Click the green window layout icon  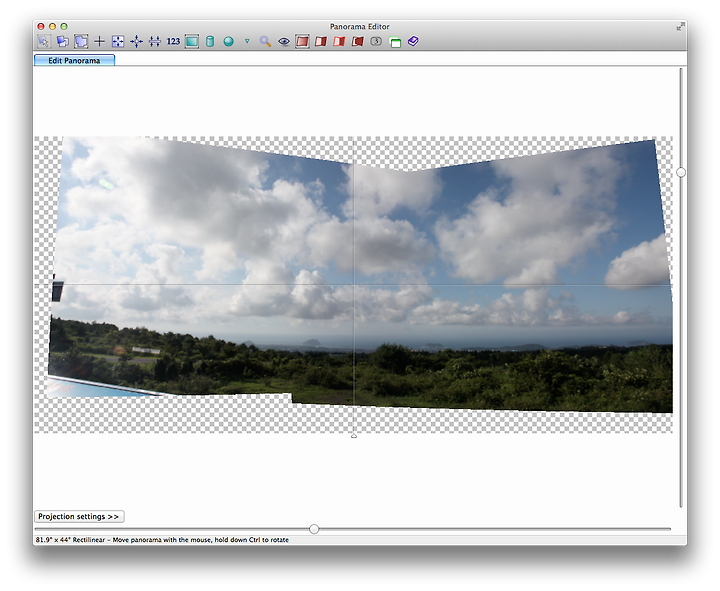pos(395,42)
